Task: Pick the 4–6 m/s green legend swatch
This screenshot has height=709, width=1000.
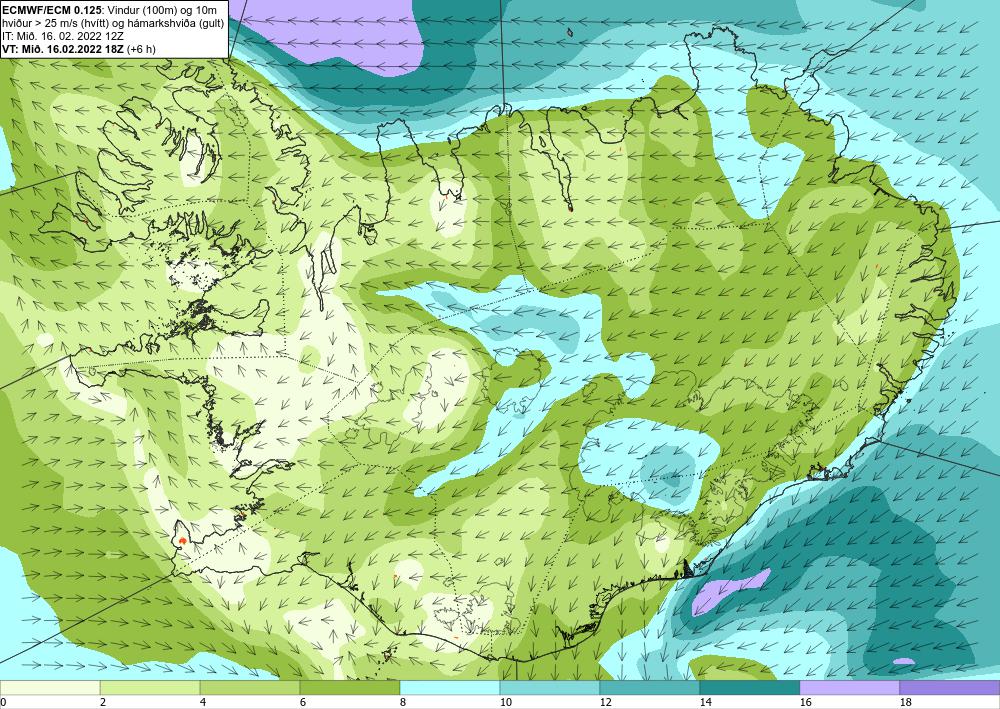Action: coord(250,687)
